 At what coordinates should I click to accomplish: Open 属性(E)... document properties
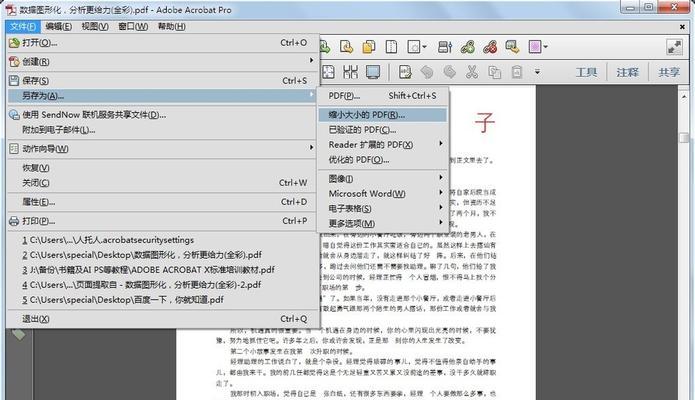click(162, 202)
